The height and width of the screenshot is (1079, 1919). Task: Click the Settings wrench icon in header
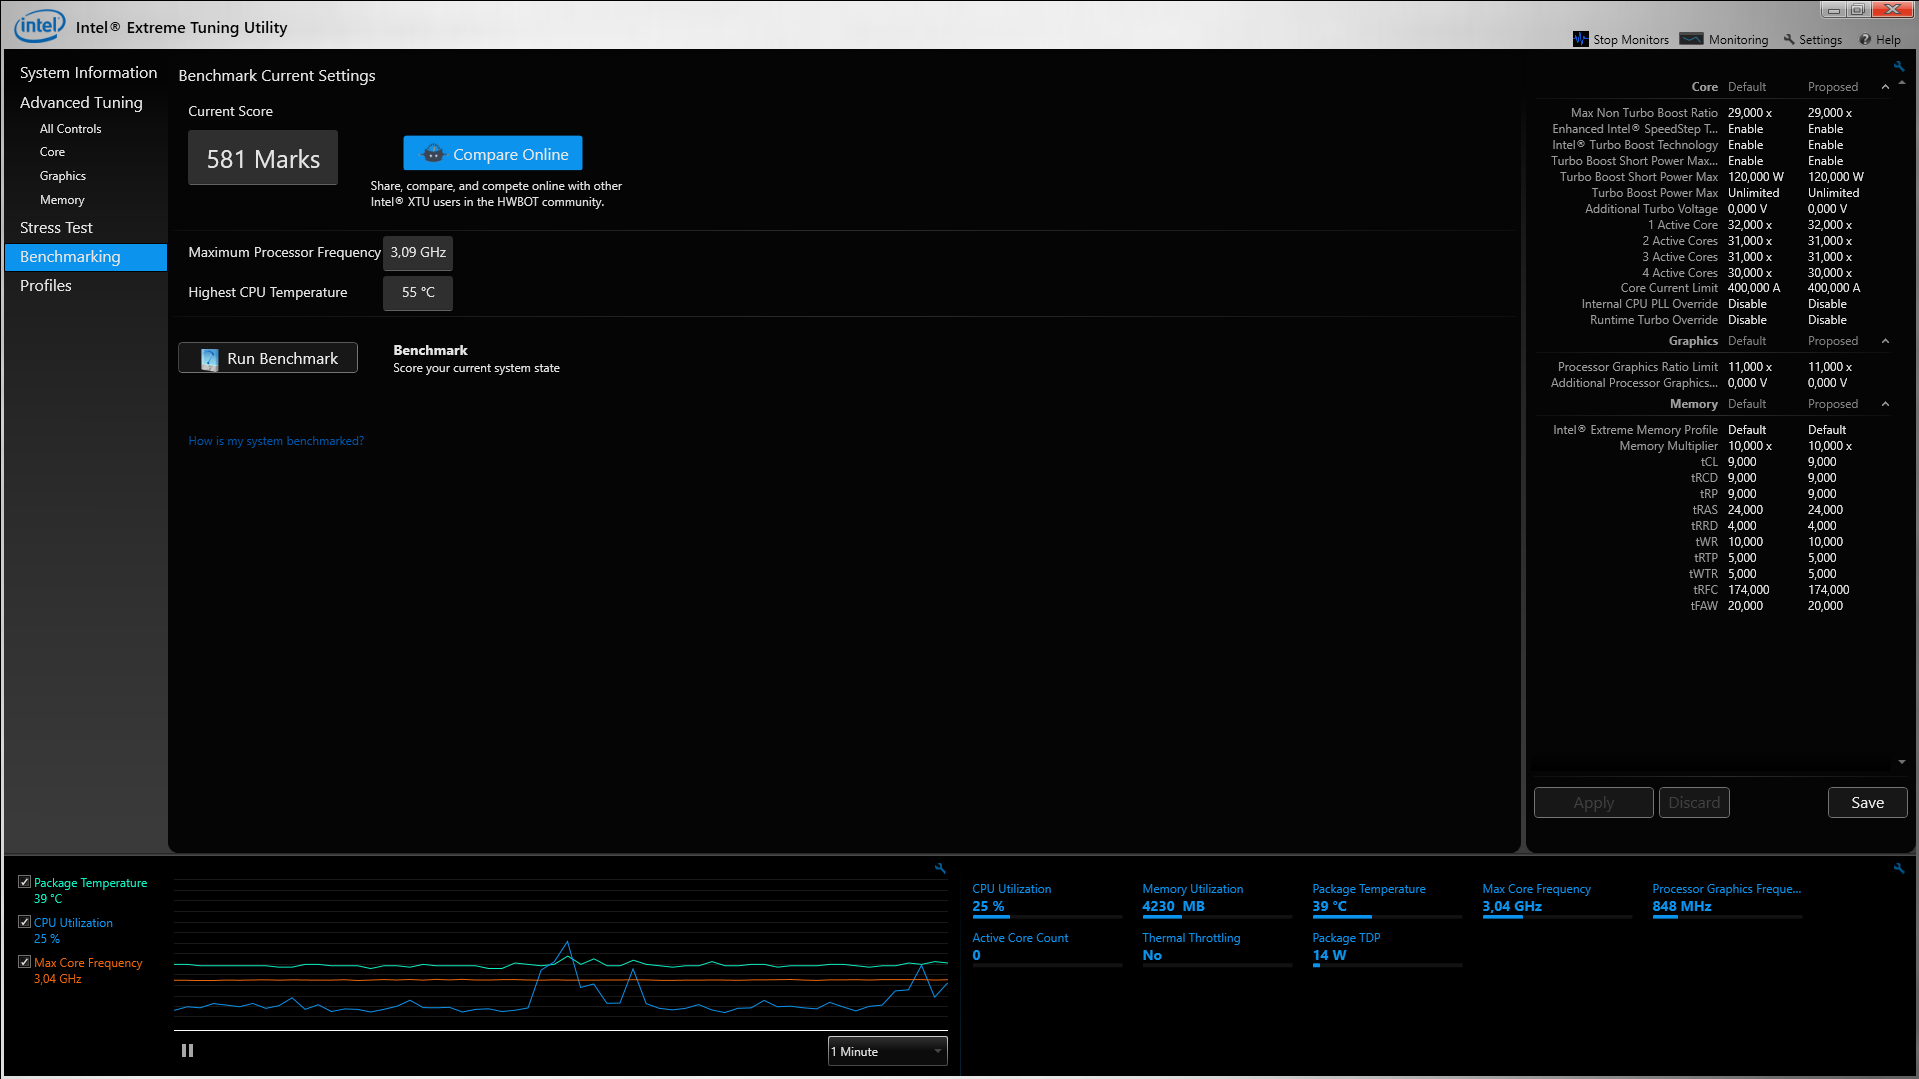coord(1789,39)
